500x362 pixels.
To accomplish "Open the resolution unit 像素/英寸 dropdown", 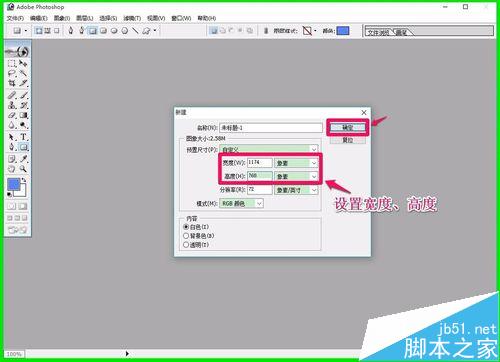I will (296, 190).
